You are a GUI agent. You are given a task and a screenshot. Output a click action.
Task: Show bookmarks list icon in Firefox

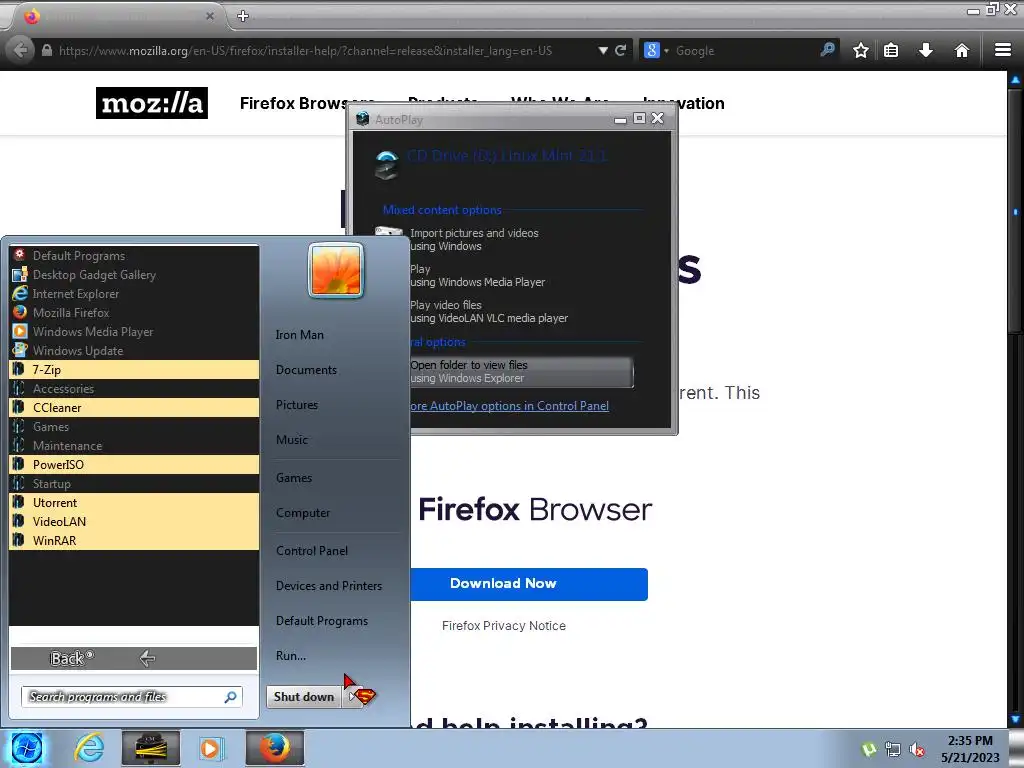point(891,50)
